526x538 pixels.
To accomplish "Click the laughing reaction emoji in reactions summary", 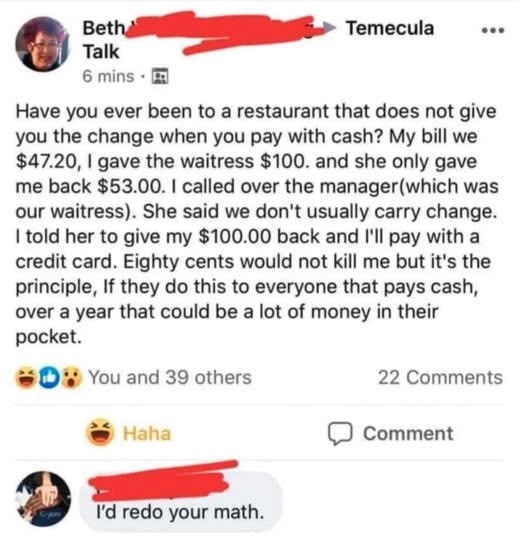I will tap(24, 377).
